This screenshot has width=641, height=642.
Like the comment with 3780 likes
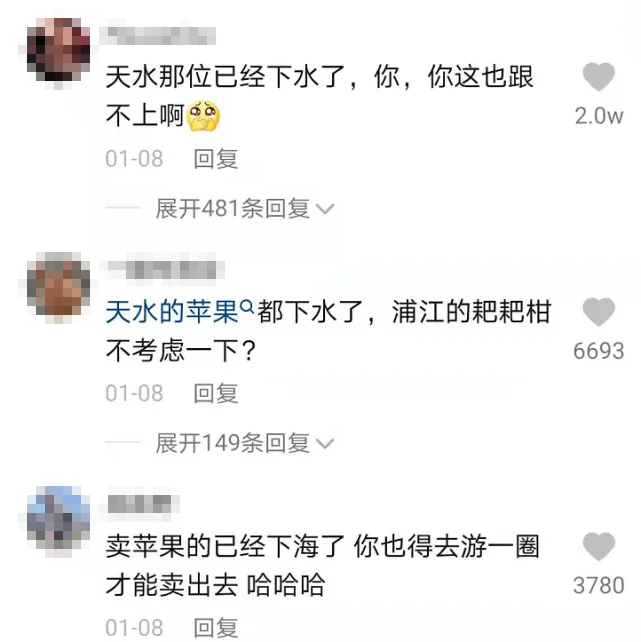pyautogui.click(x=598, y=546)
